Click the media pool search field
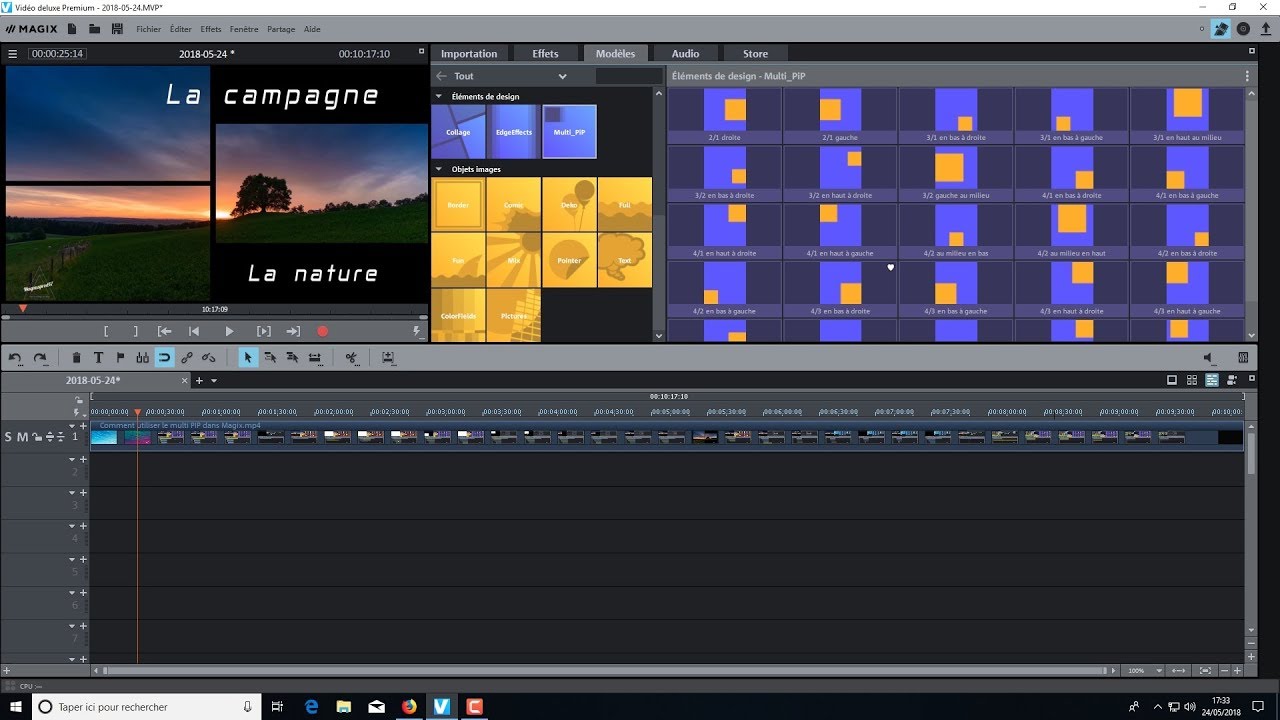Screen dimensions: 1280x720 [629, 76]
